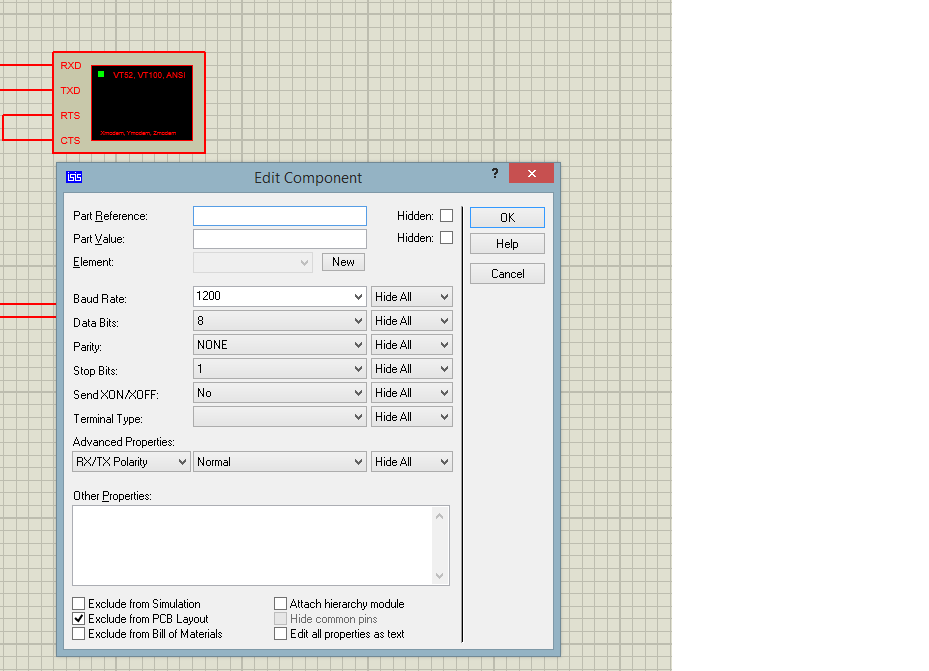The width and height of the screenshot is (929, 671).
Task: Check the Hidden box beside Part Value
Action: point(446,237)
